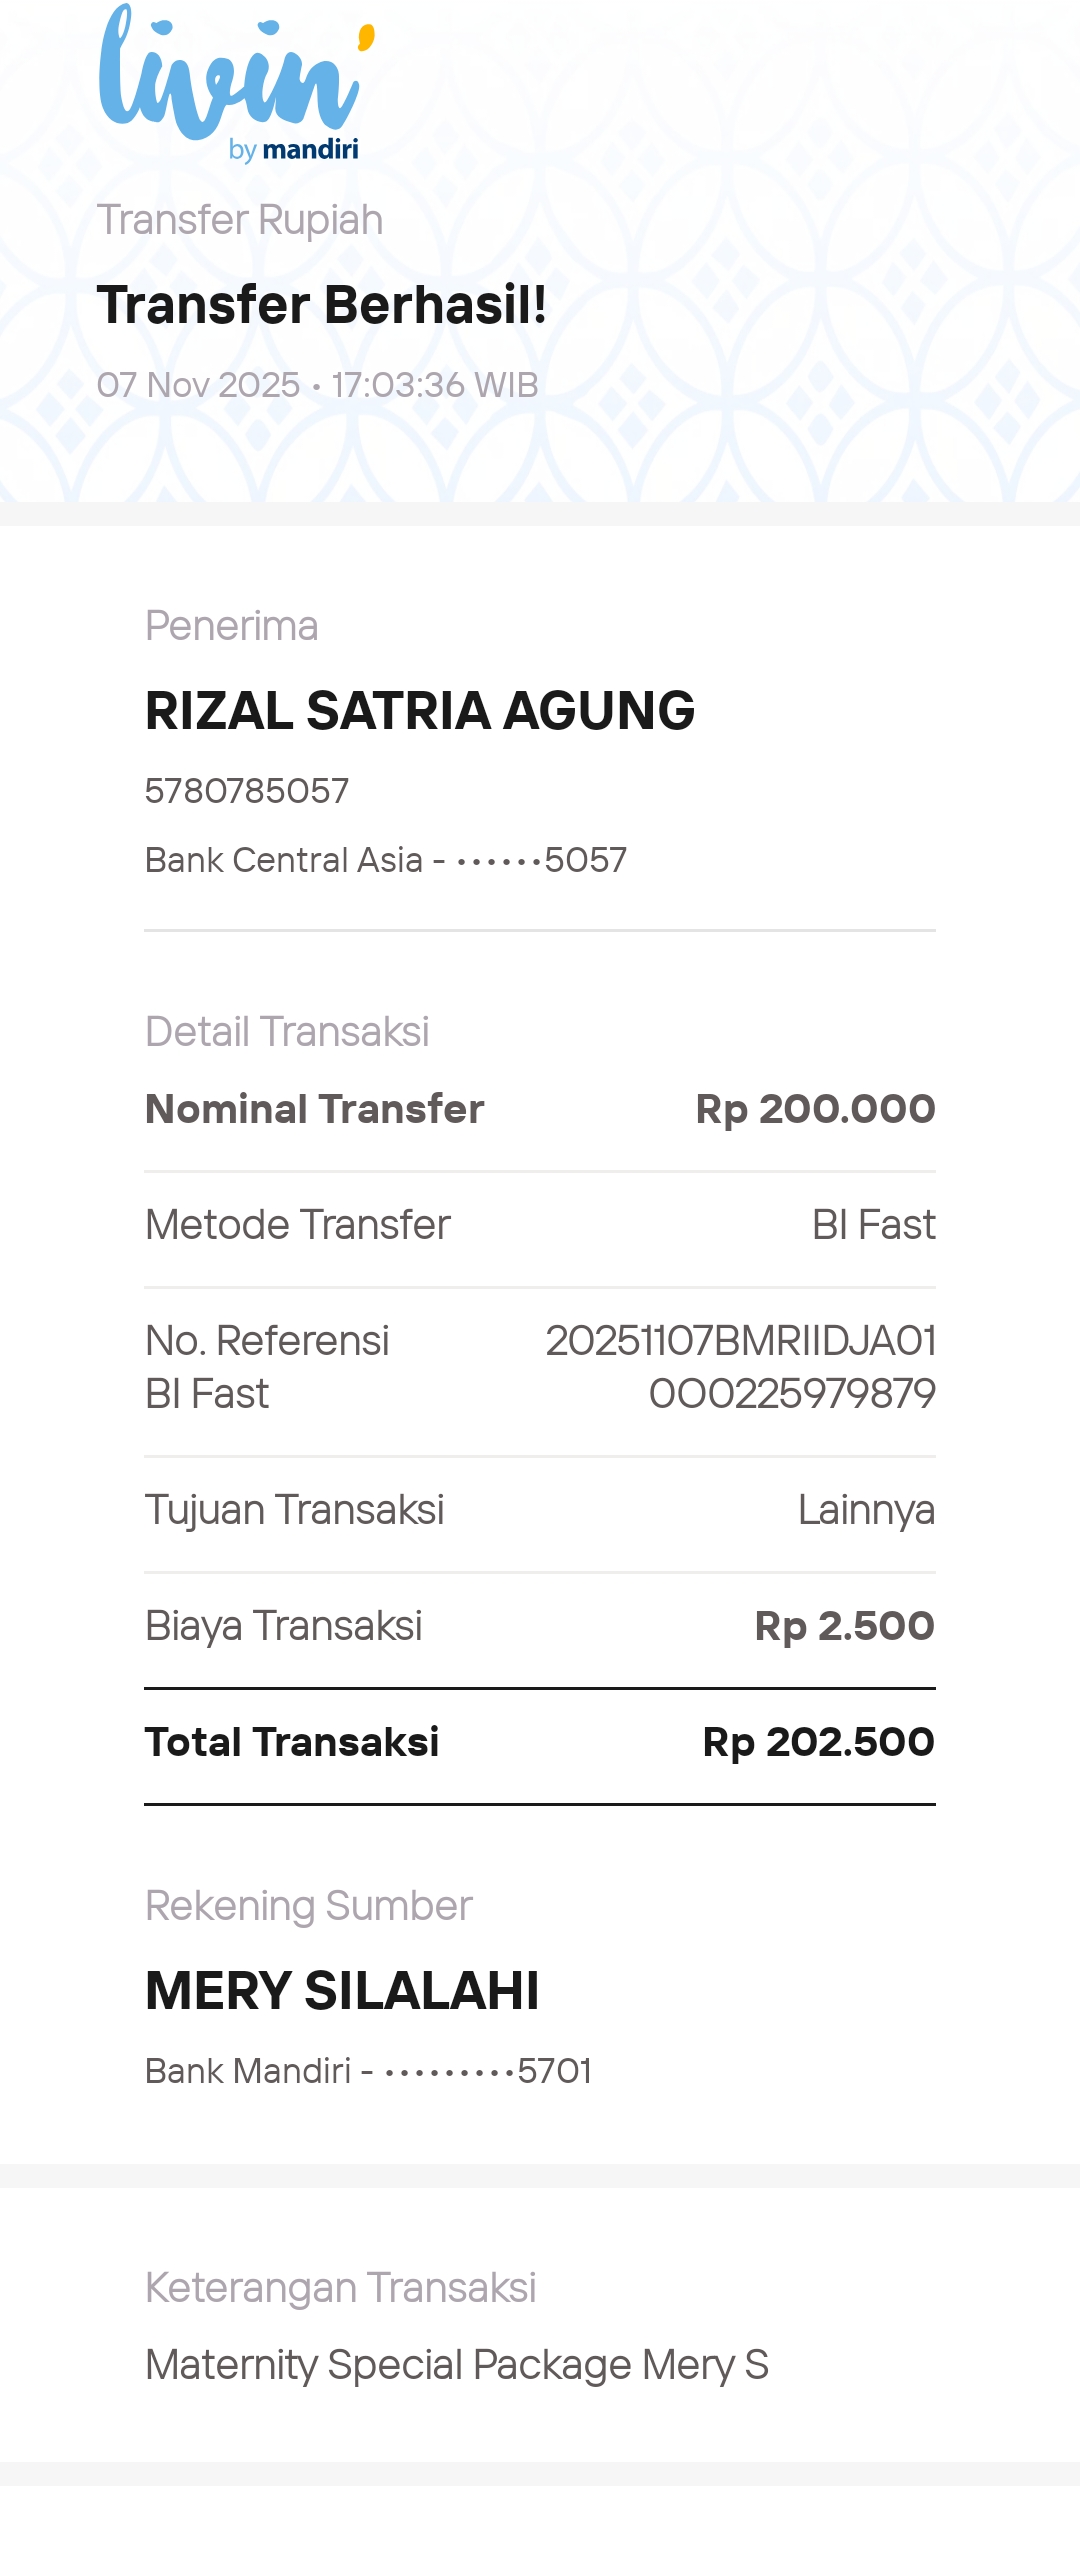This screenshot has height=2558, width=1080.
Task: Click the Bank Central Asia masked account
Action: tap(386, 860)
